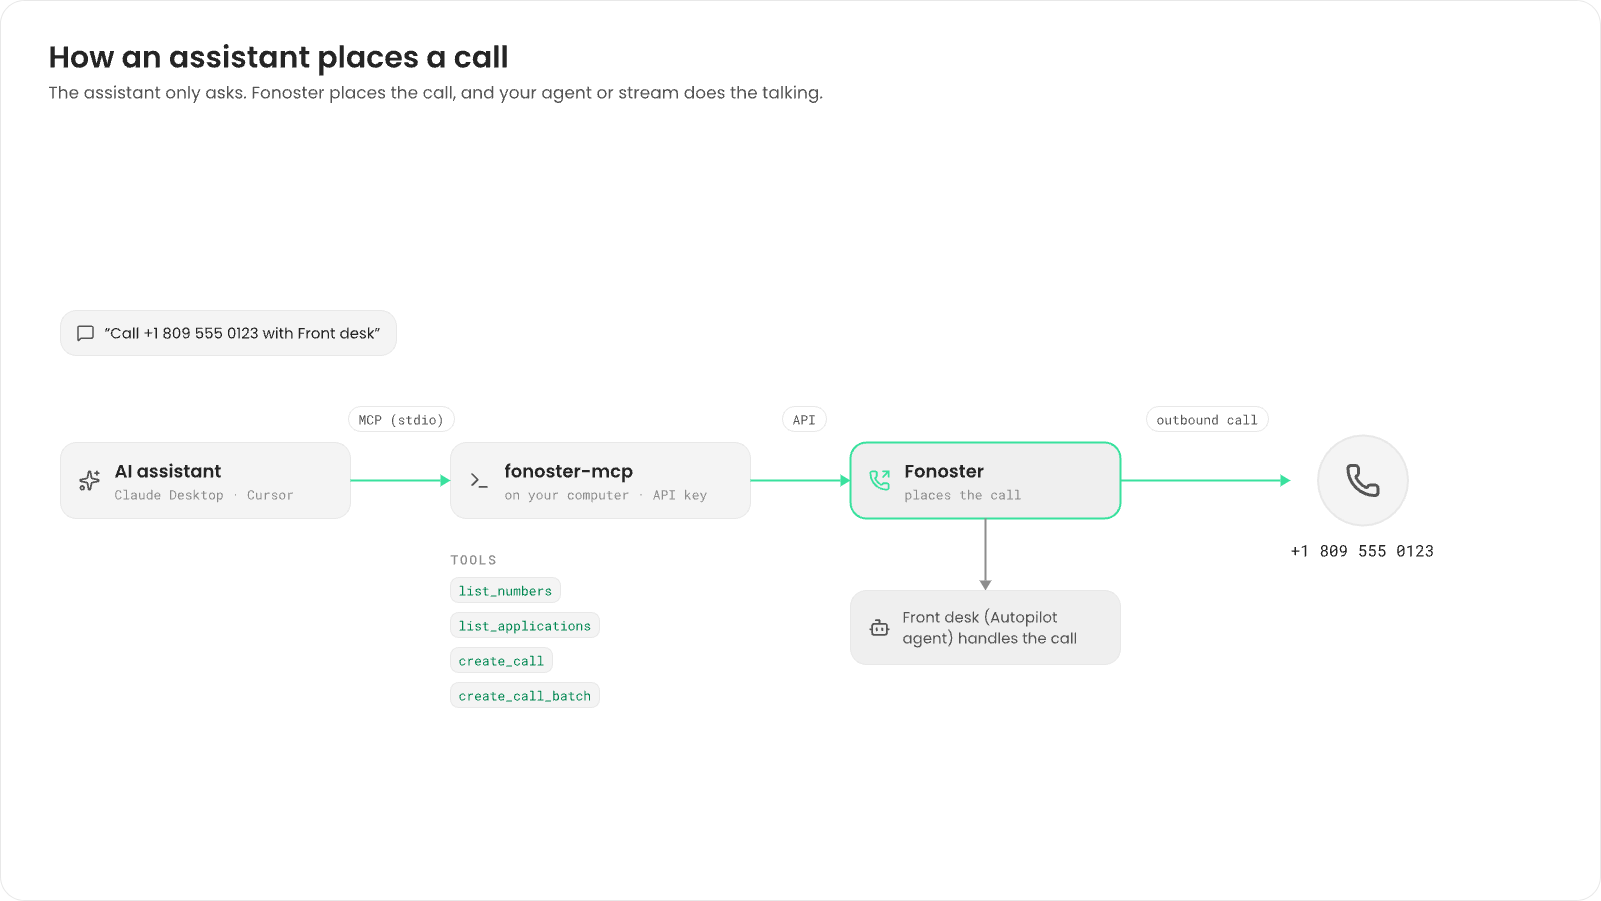Click the API connection label
Image resolution: width=1601 pixels, height=901 pixels.
point(804,420)
